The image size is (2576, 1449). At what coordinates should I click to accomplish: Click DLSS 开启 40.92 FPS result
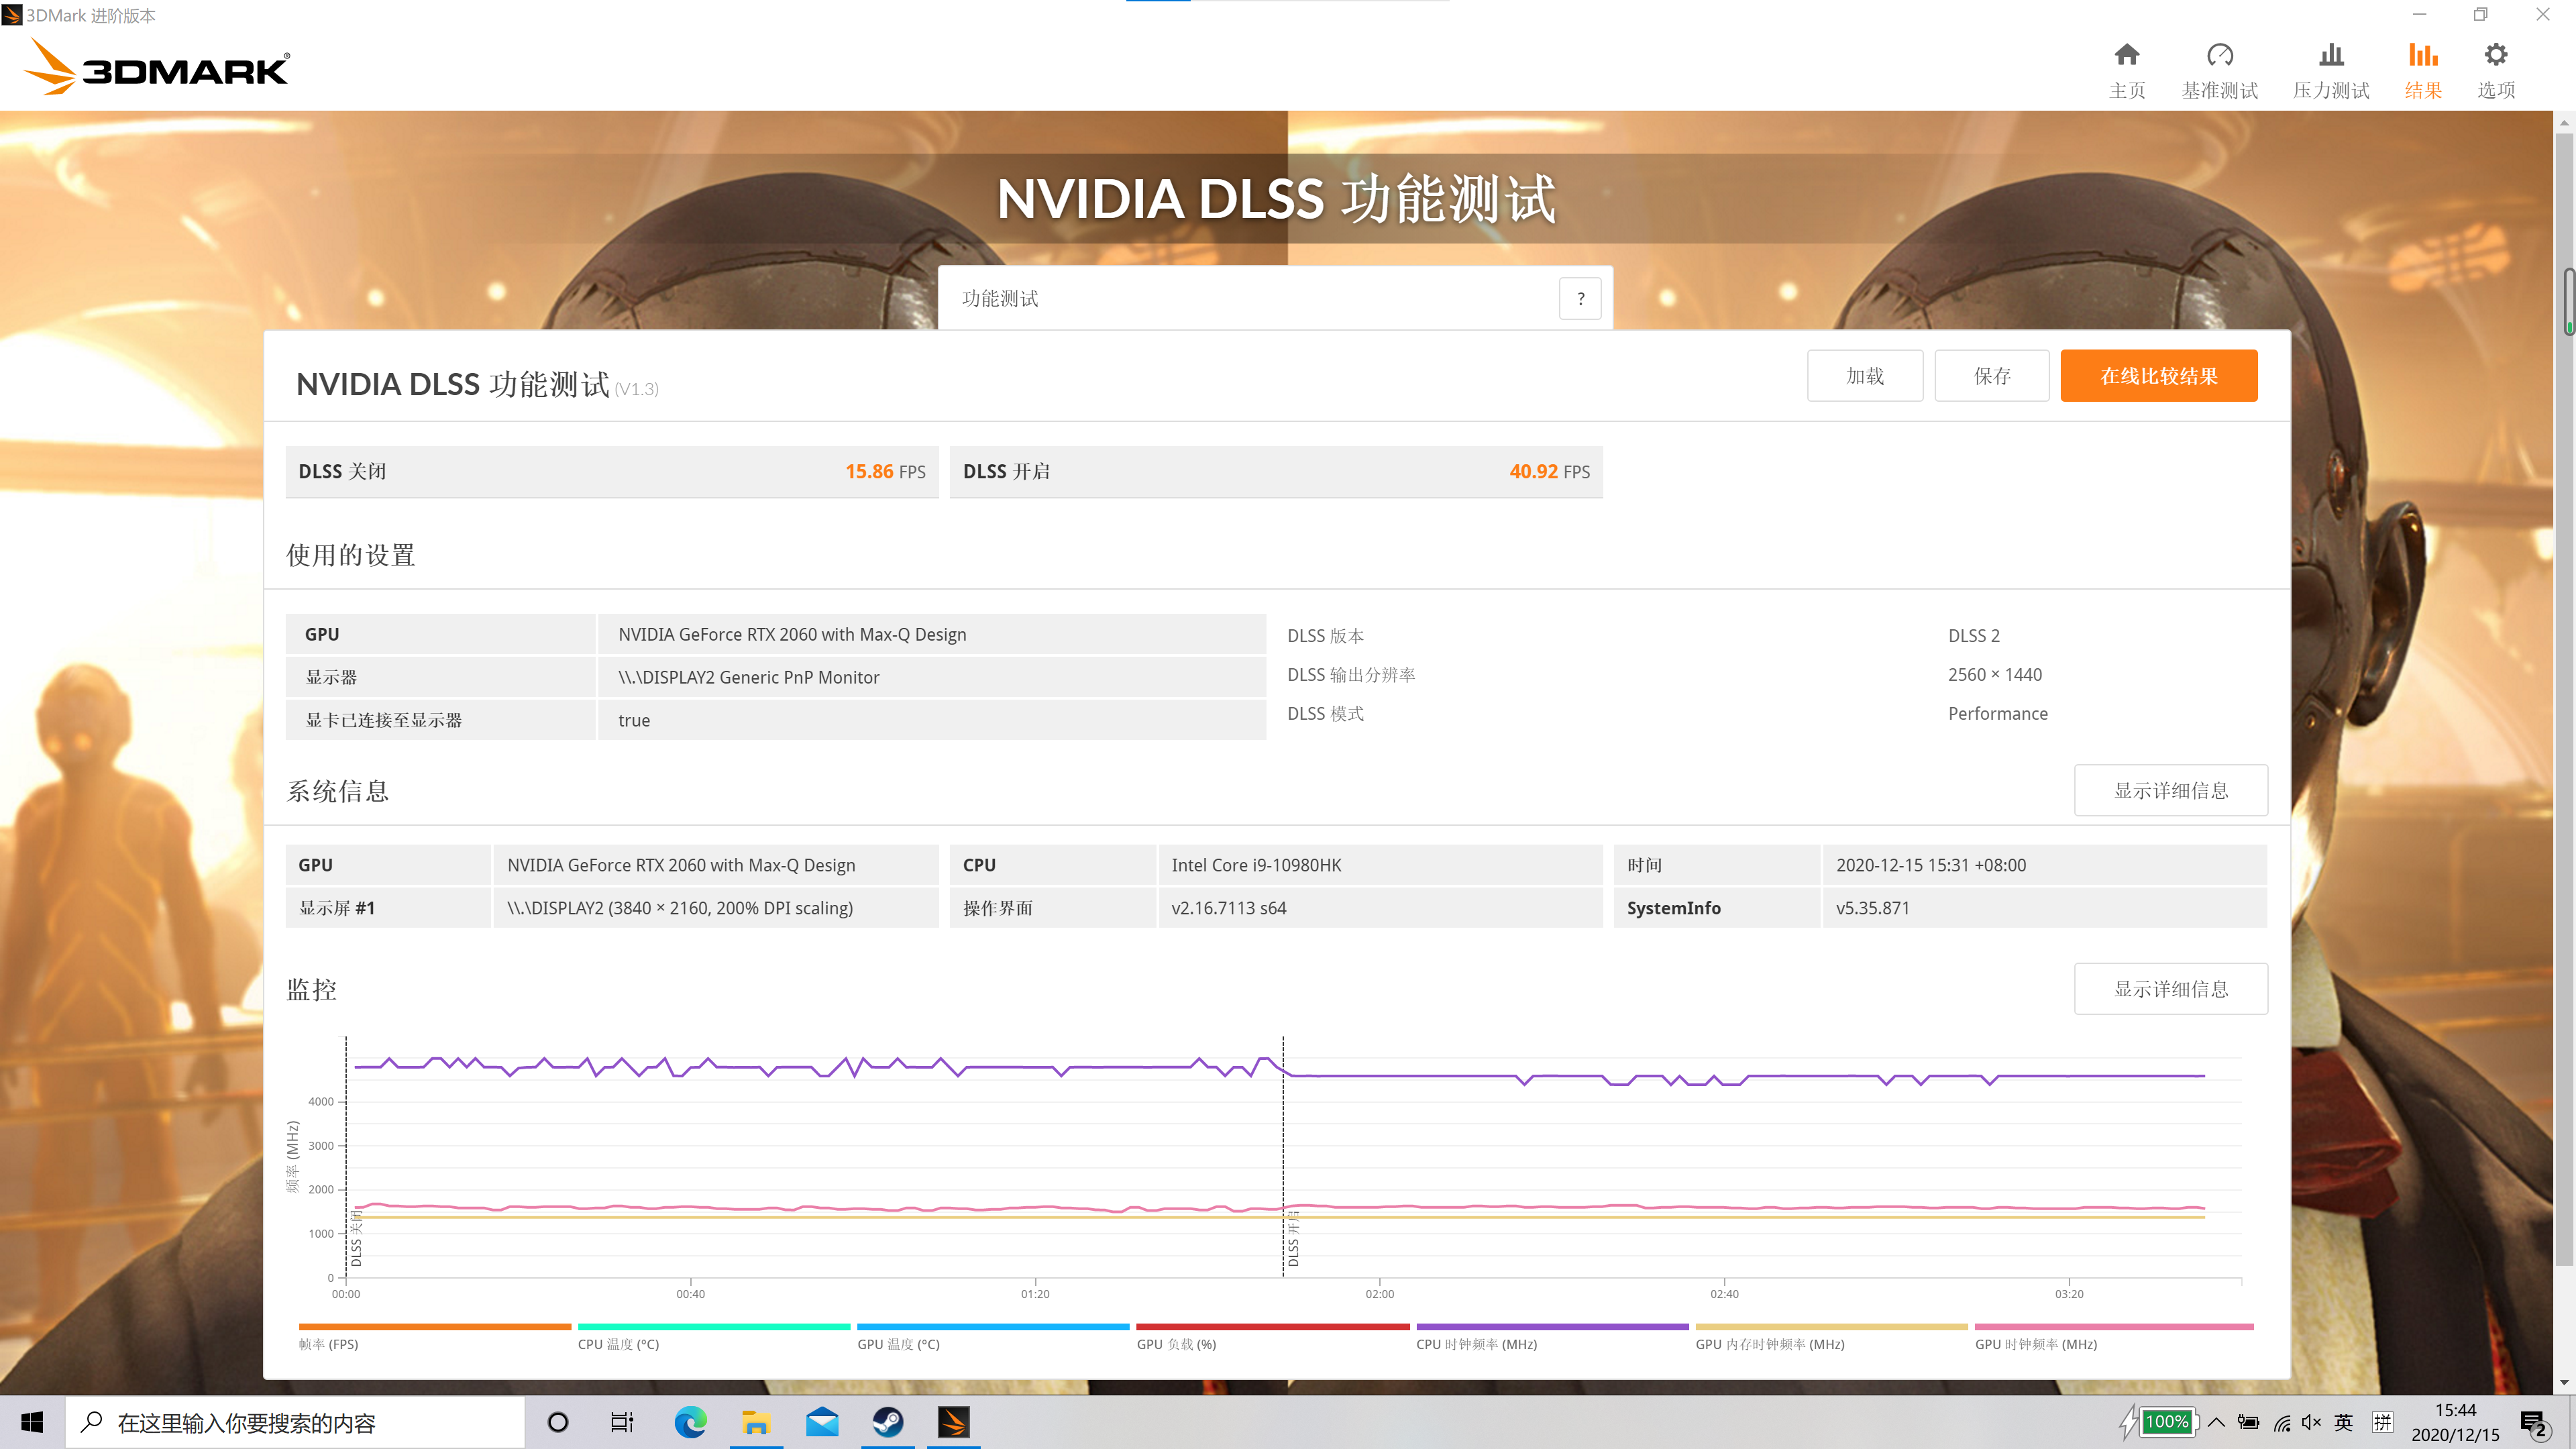pyautogui.click(x=1276, y=472)
